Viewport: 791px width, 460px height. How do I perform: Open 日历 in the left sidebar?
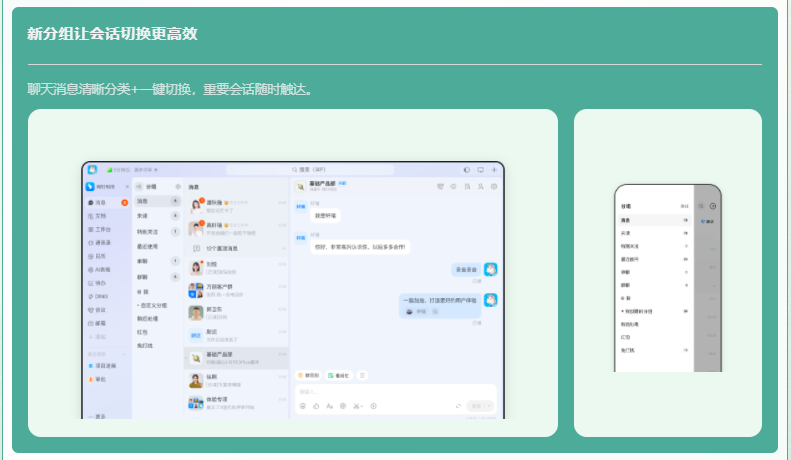tap(100, 256)
